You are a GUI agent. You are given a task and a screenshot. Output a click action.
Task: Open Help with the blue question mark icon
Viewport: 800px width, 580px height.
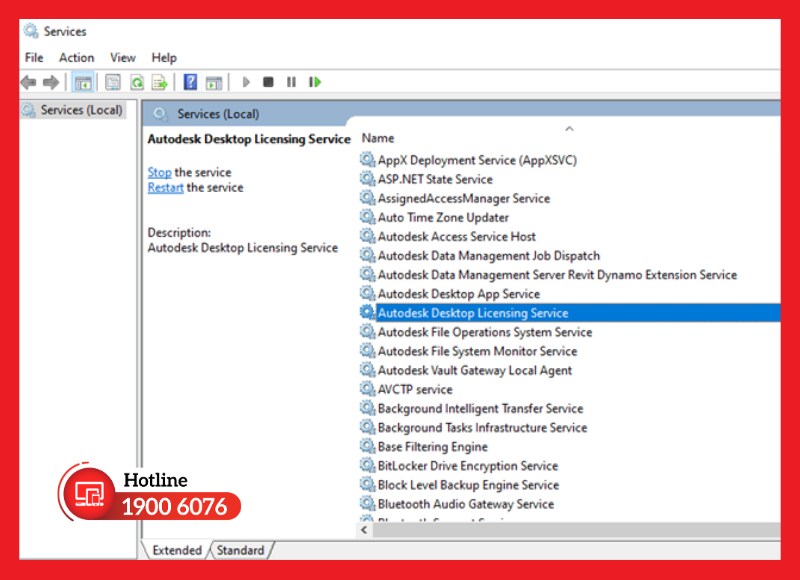pyautogui.click(x=190, y=82)
